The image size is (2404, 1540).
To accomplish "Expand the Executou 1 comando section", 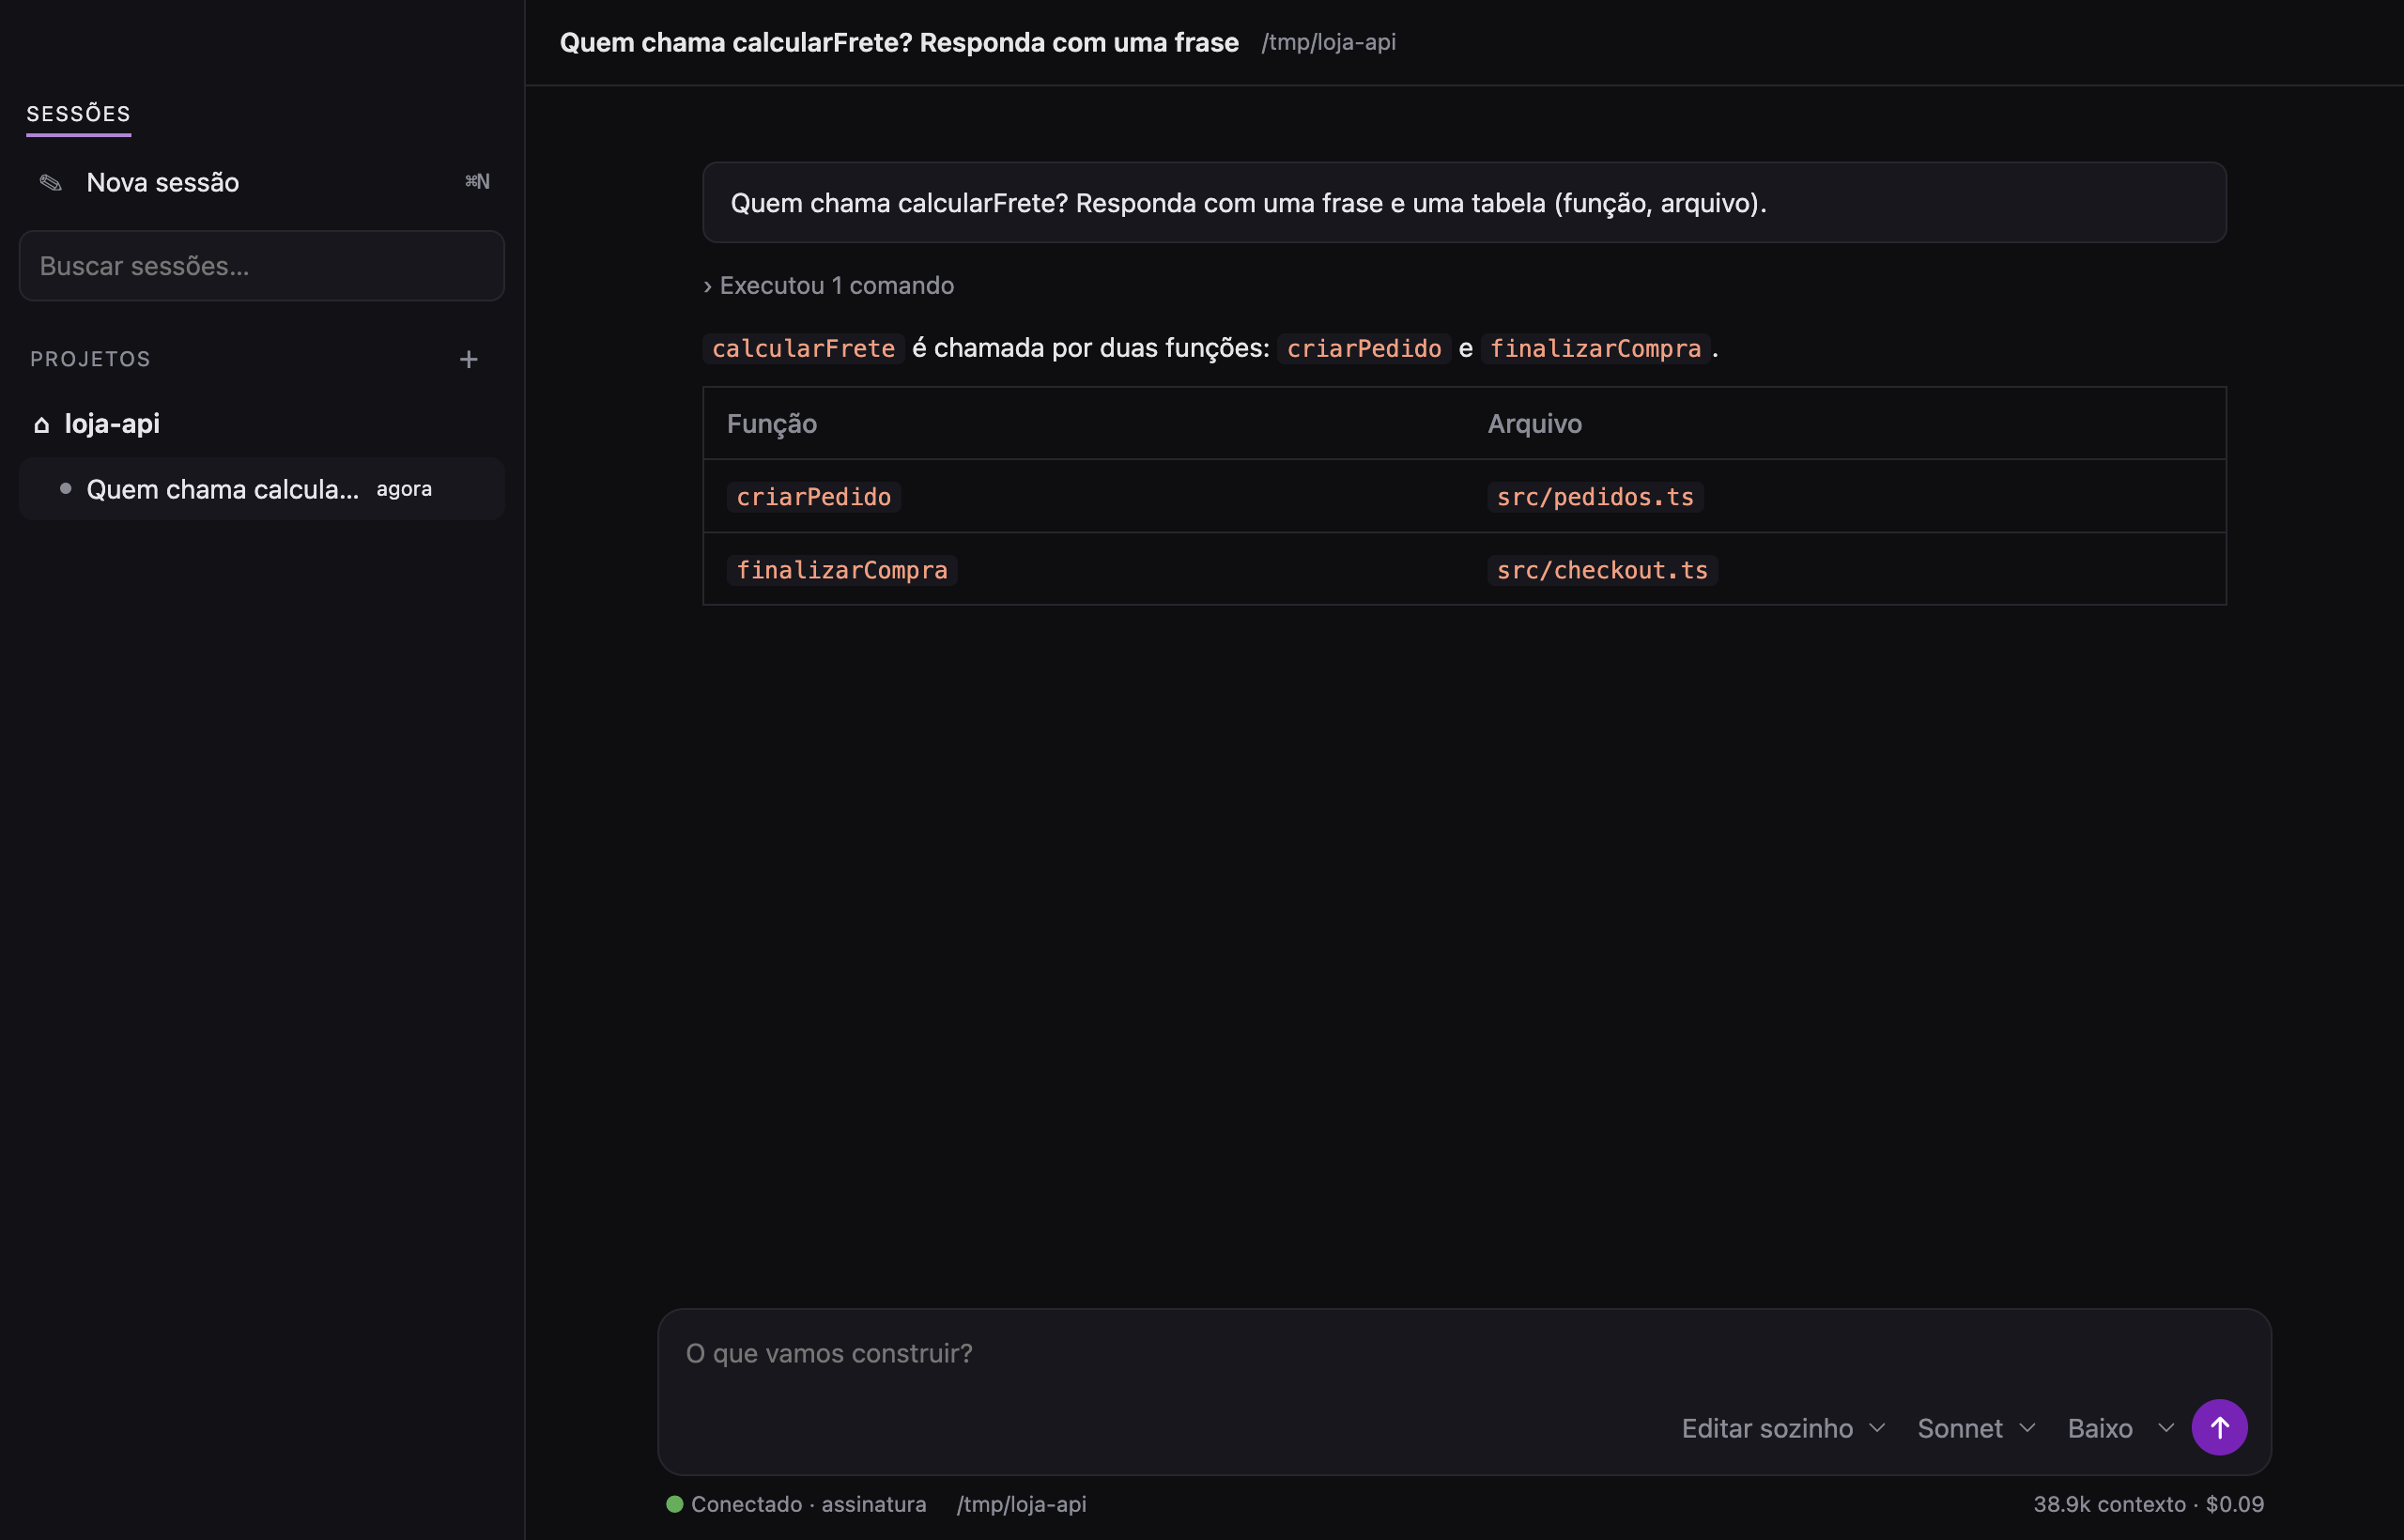I will click(828, 286).
